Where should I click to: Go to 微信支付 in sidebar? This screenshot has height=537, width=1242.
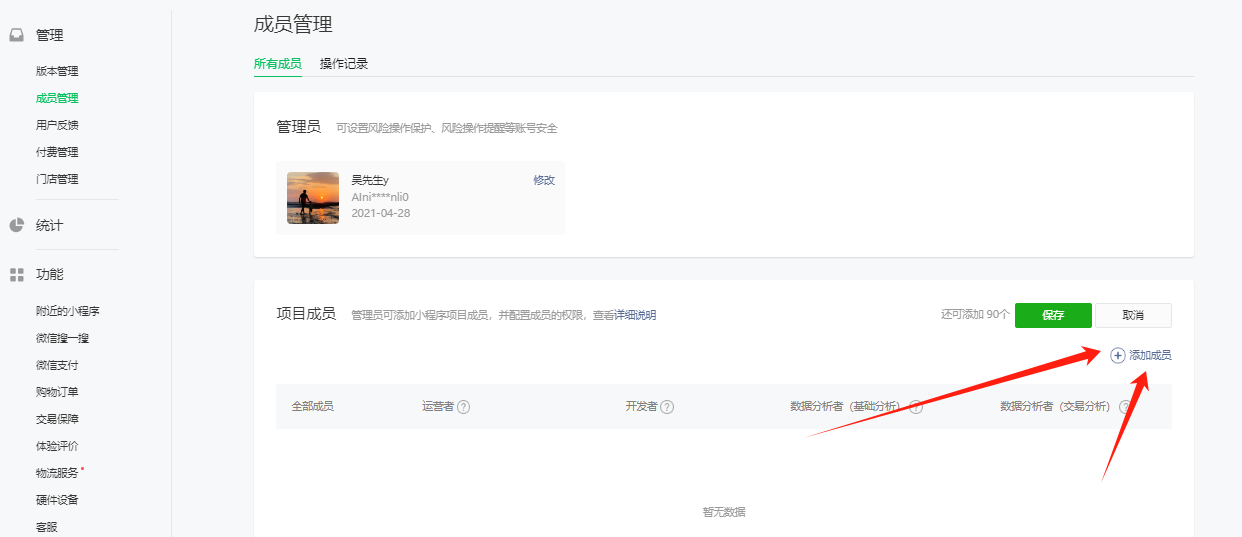coord(57,365)
